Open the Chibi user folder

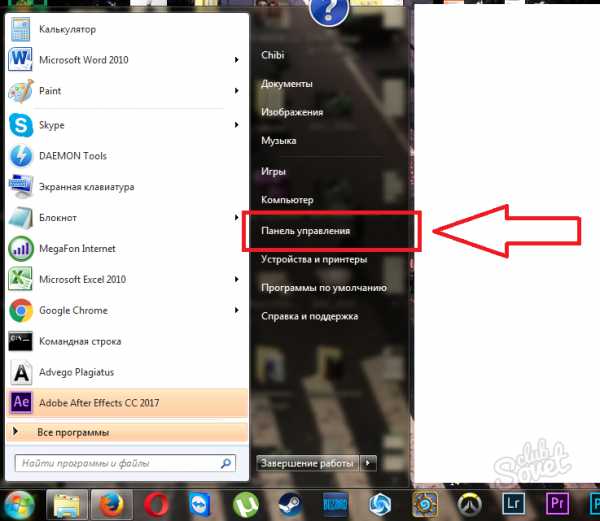pos(272,55)
